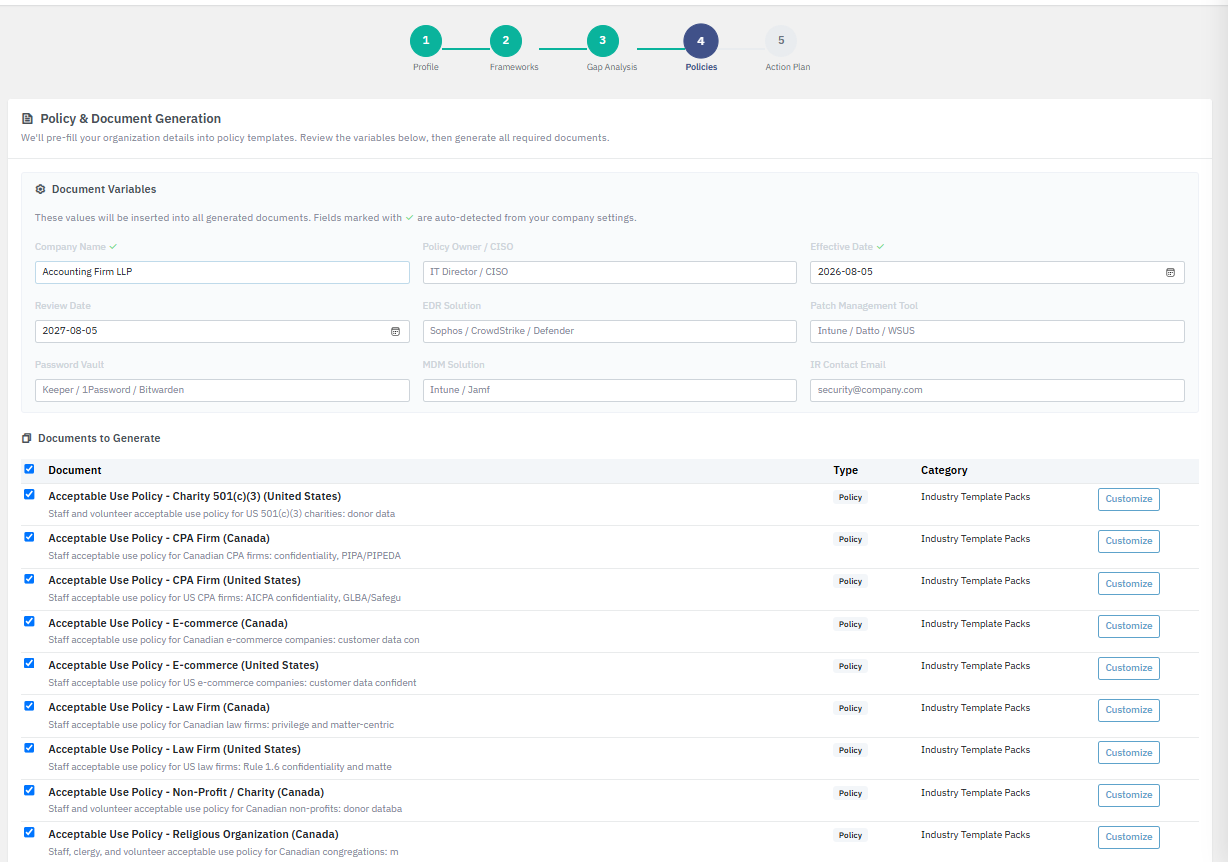Uncheck Charity 501(c)(3) United States policy
This screenshot has width=1228, height=862.
coord(29,494)
